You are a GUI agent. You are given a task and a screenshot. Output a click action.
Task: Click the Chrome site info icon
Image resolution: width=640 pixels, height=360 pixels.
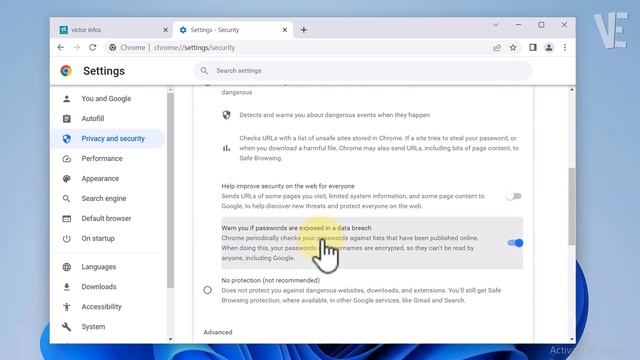tap(112, 47)
